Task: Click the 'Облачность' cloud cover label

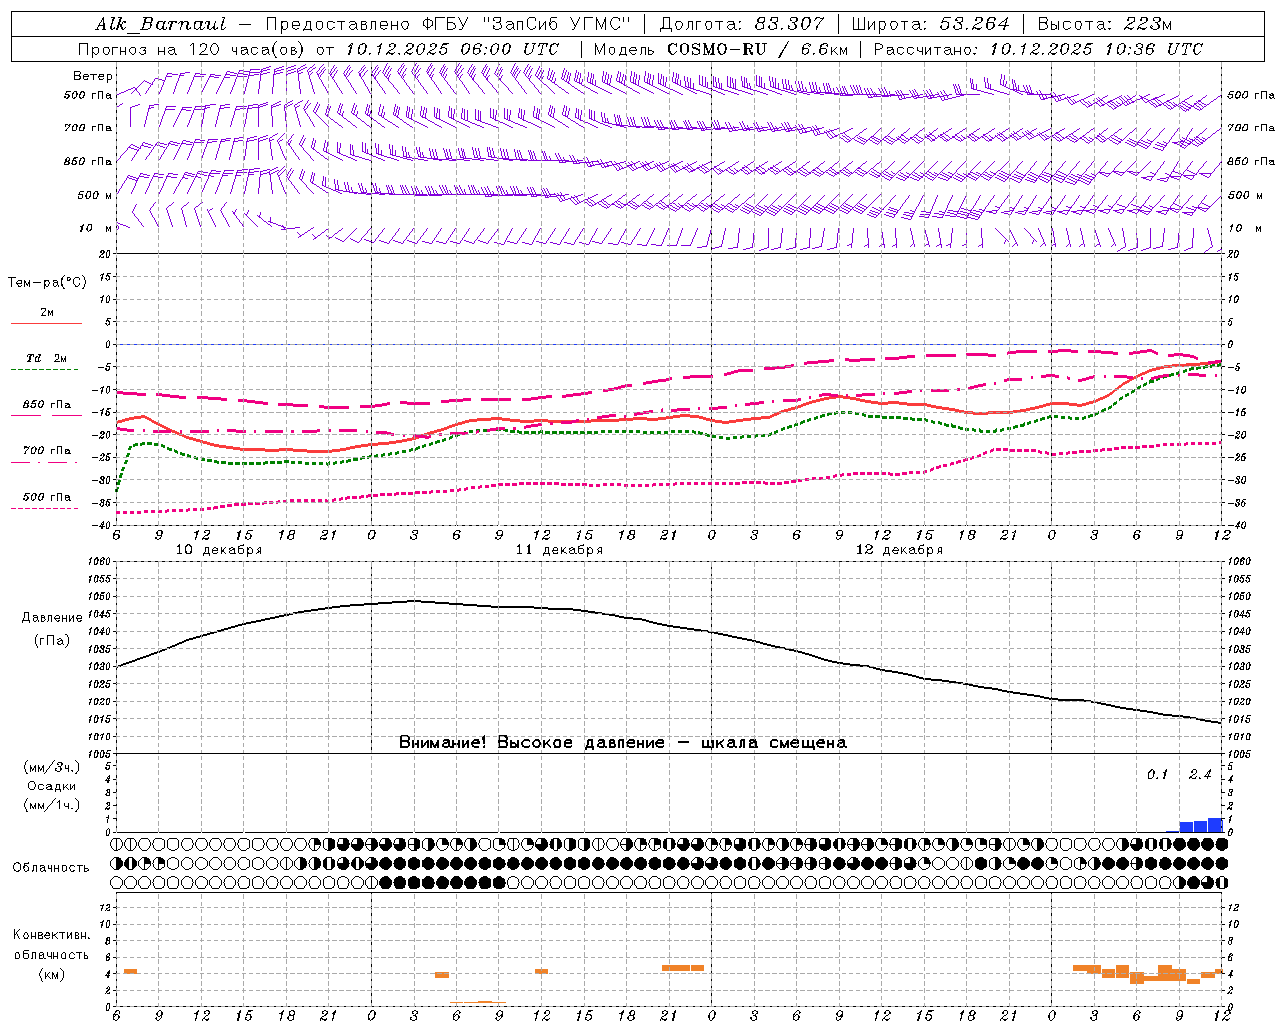Action: [x=51, y=867]
